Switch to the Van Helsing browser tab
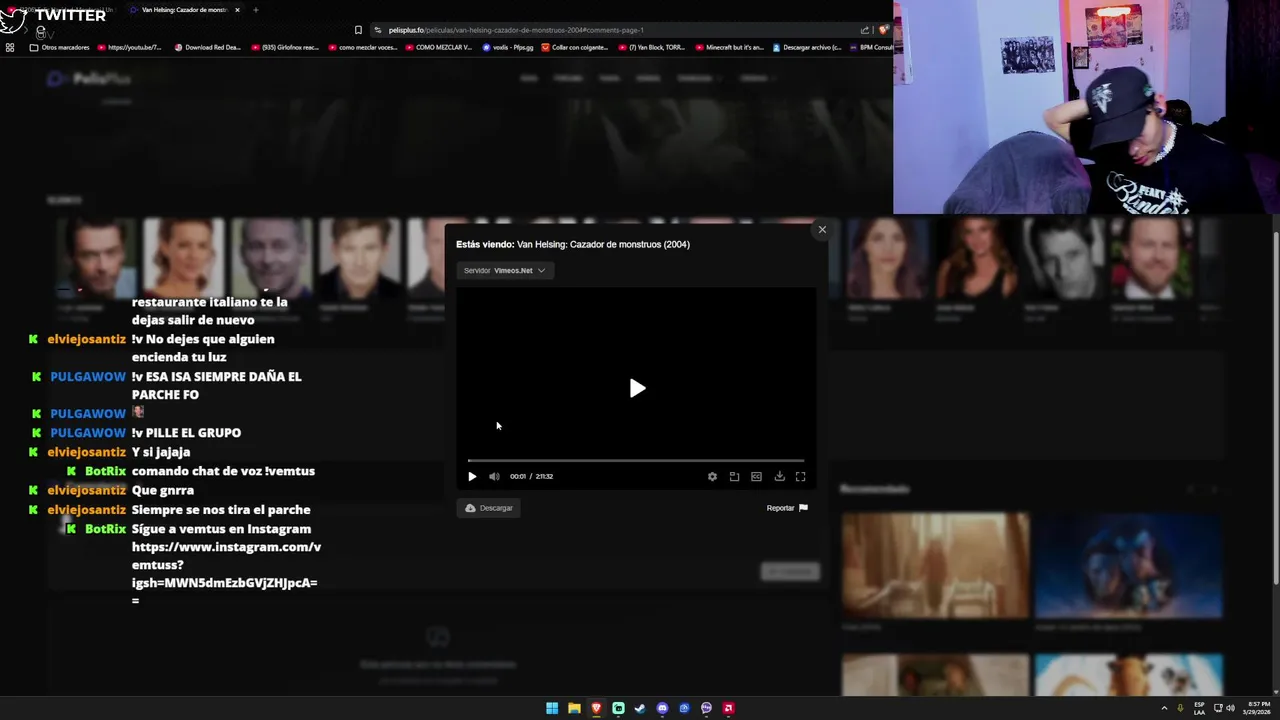This screenshot has height=720, width=1280. (184, 10)
